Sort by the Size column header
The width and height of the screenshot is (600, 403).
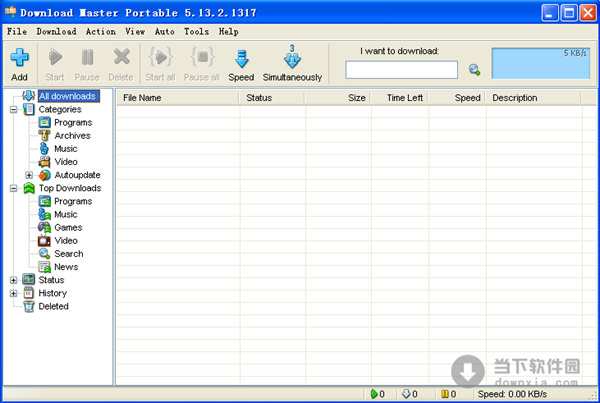(x=338, y=98)
